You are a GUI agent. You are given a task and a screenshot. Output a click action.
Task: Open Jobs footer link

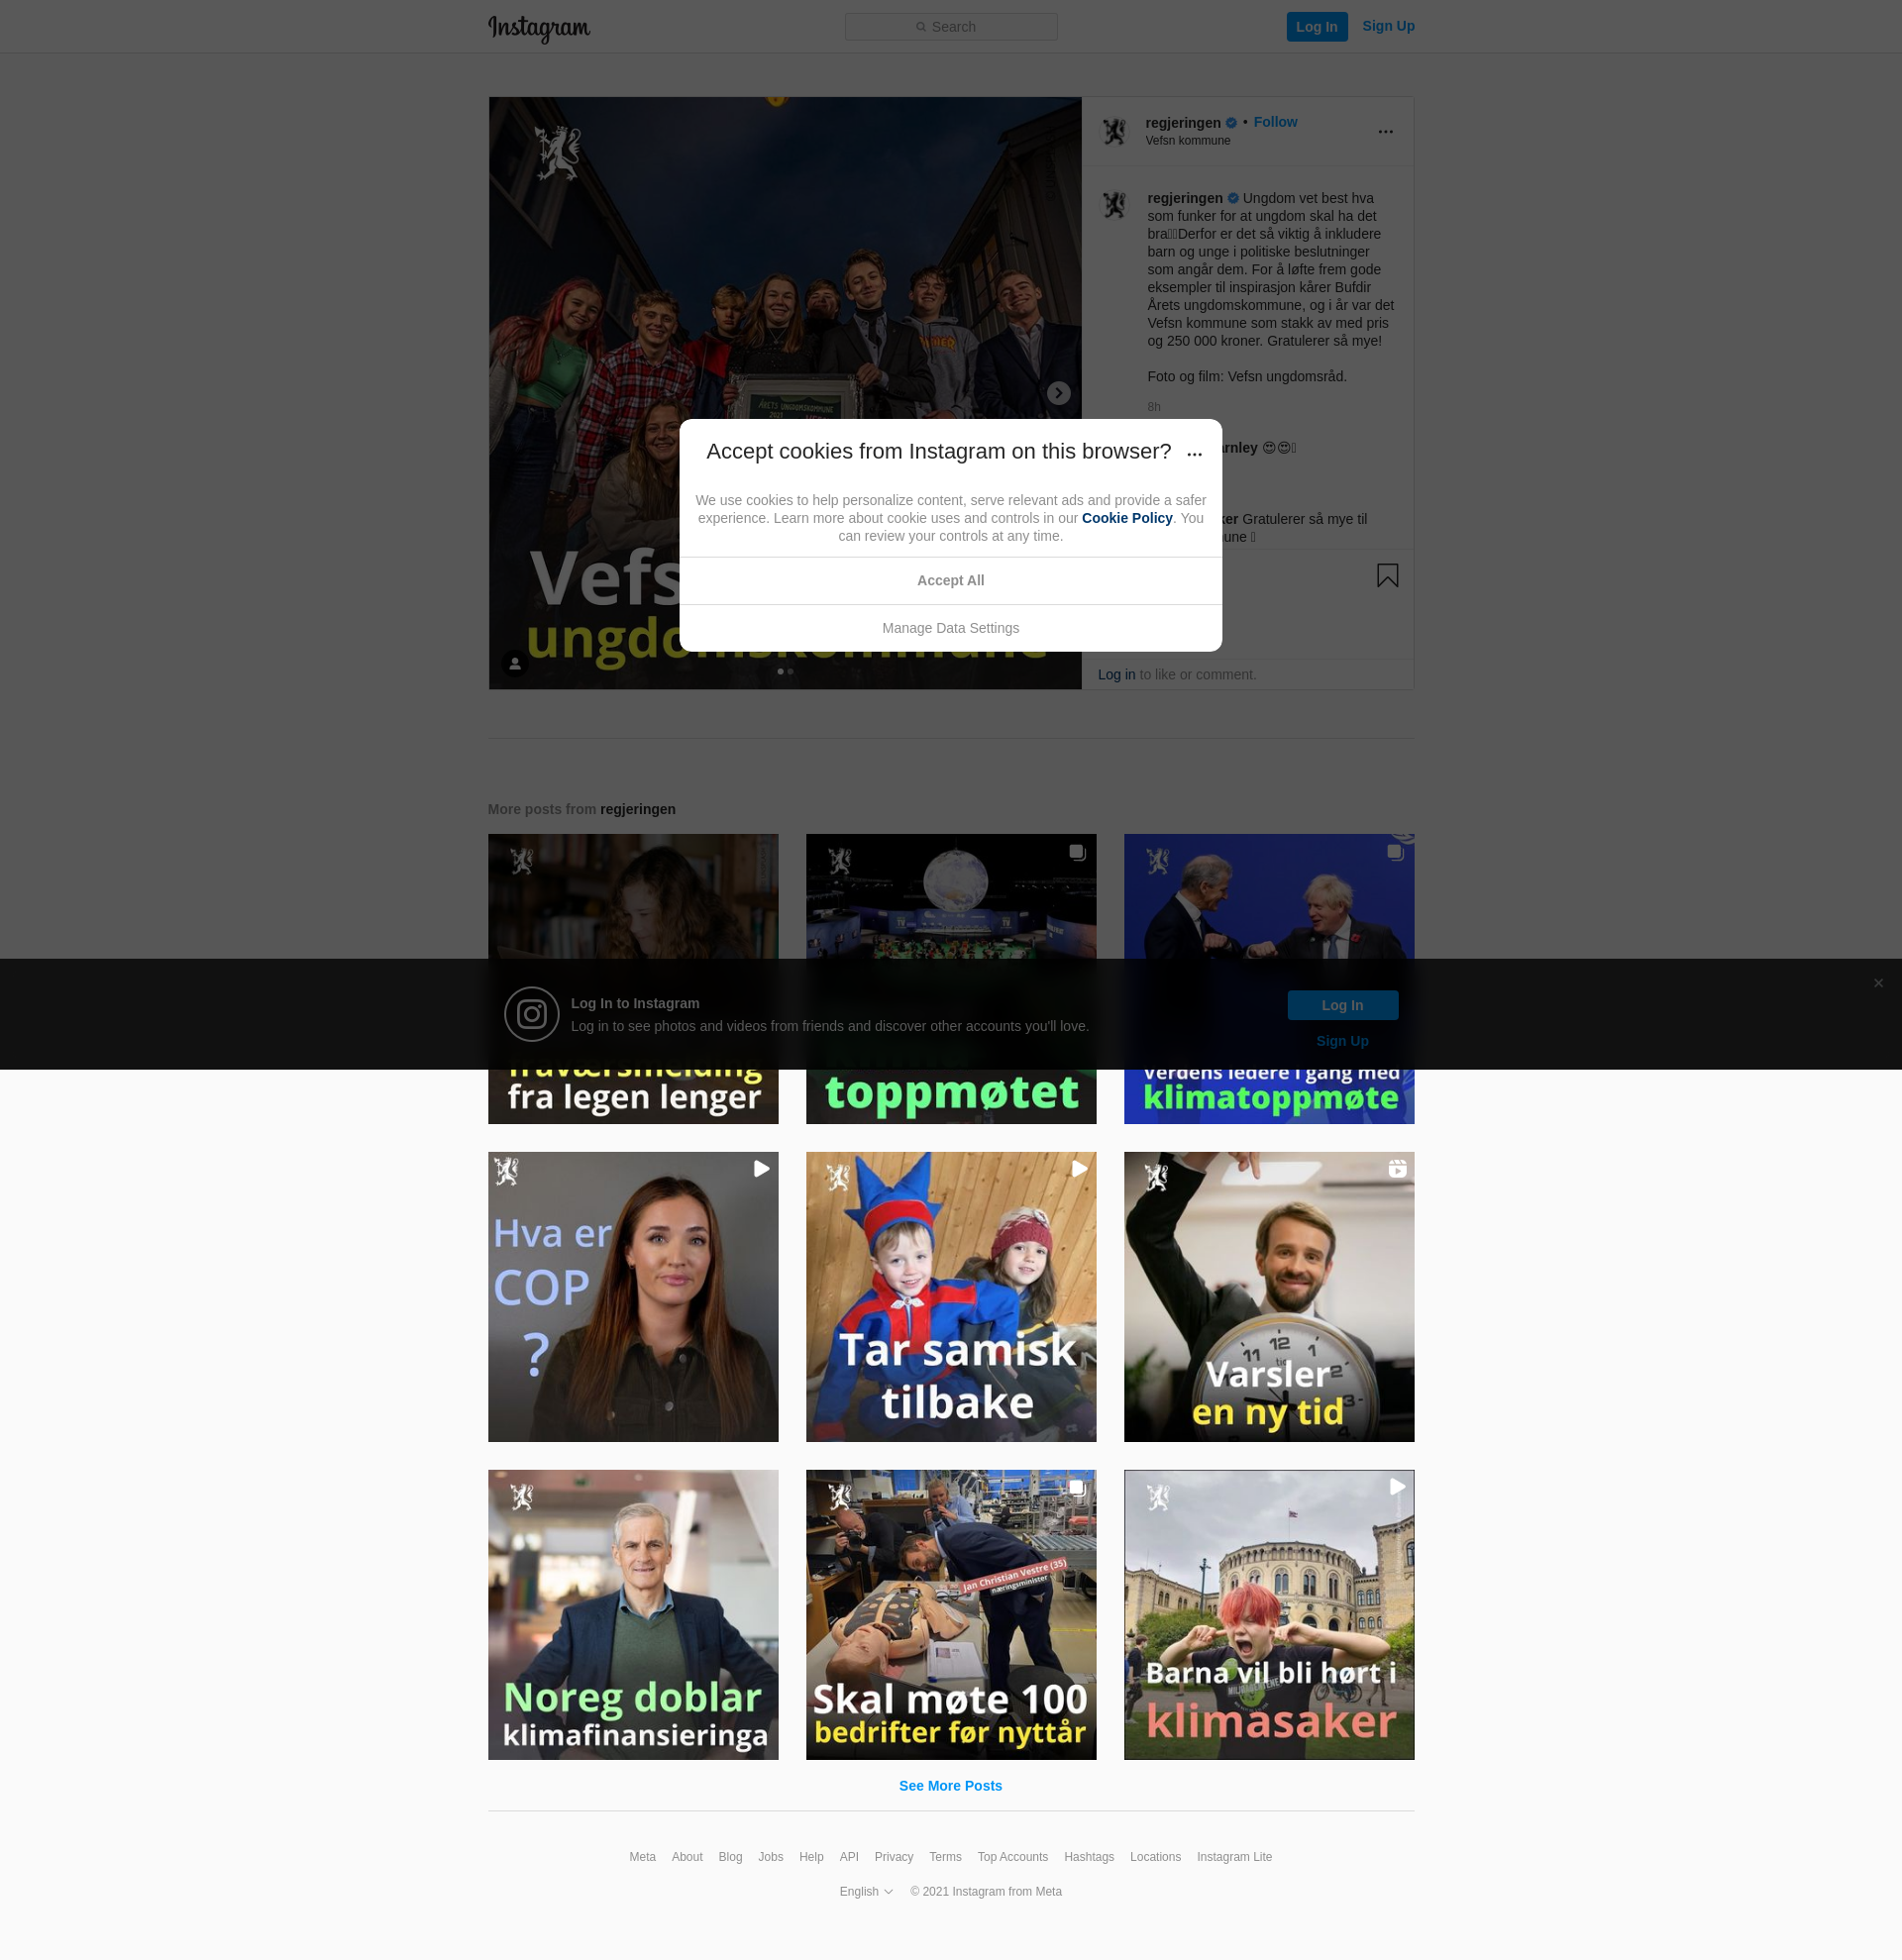click(x=770, y=1857)
